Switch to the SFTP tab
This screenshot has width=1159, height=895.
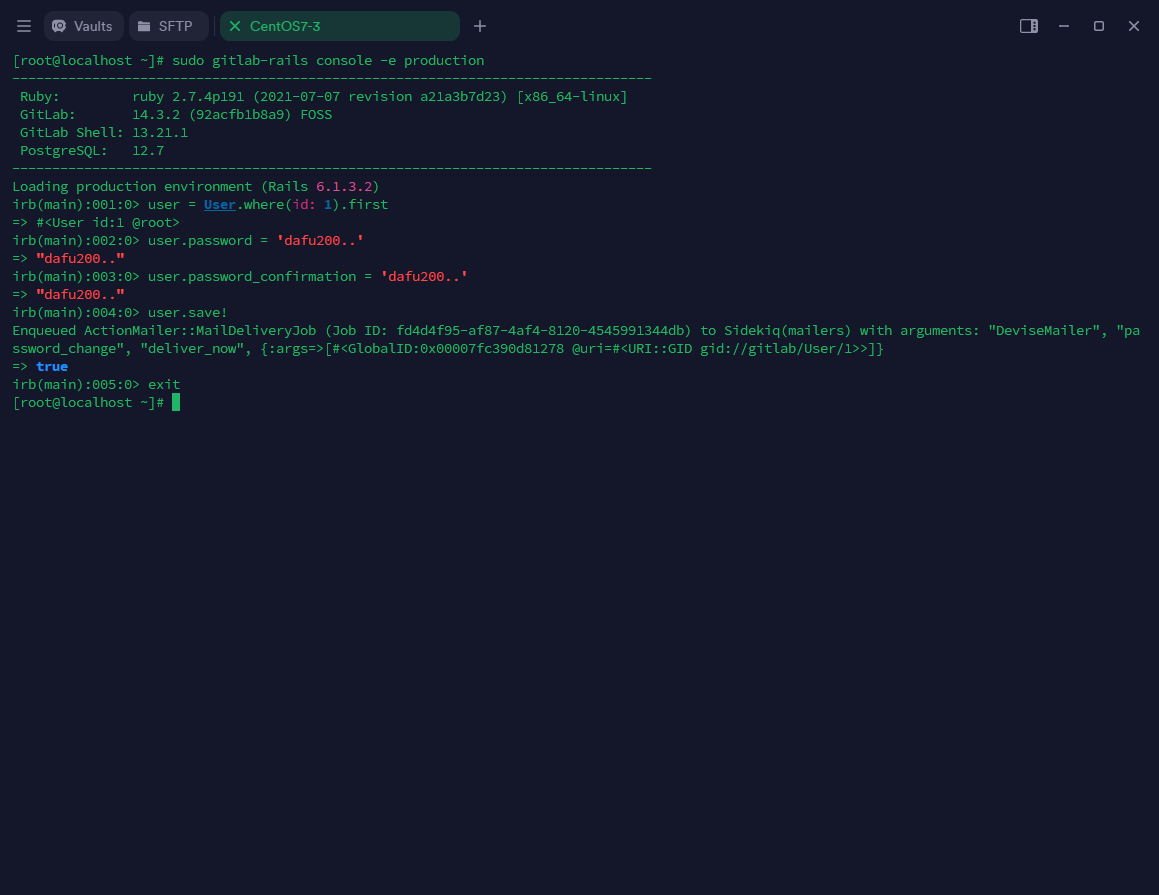[x=169, y=26]
